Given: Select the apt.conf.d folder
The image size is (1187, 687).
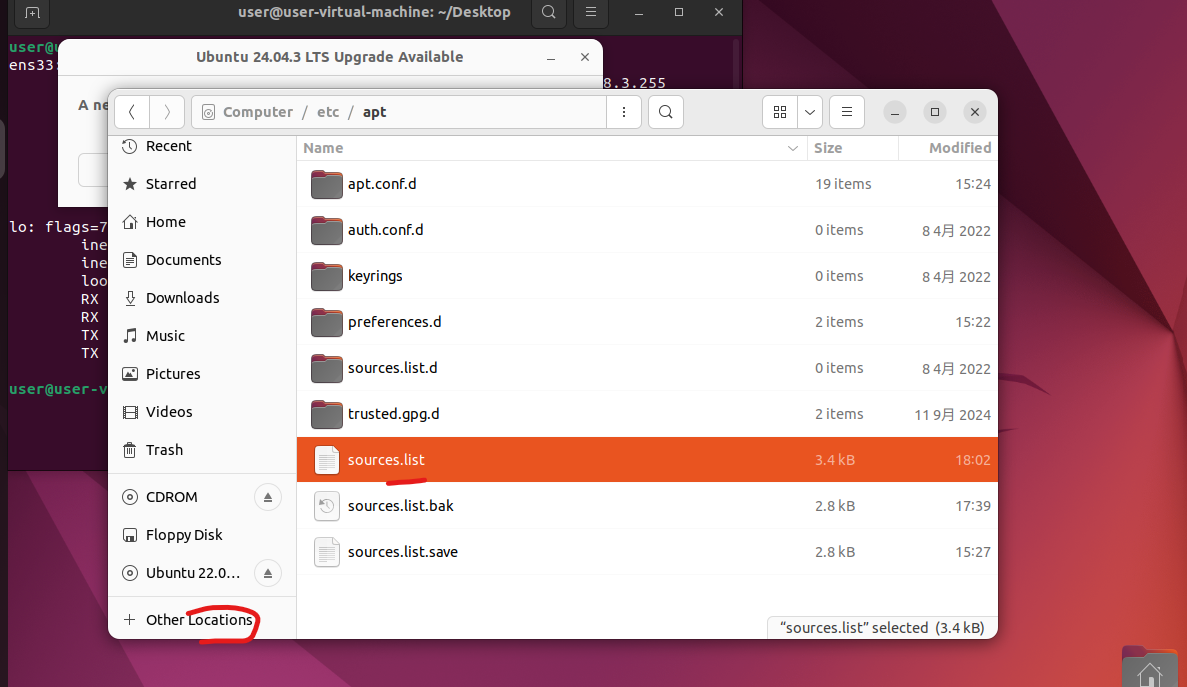Looking at the screenshot, I should click(647, 184).
